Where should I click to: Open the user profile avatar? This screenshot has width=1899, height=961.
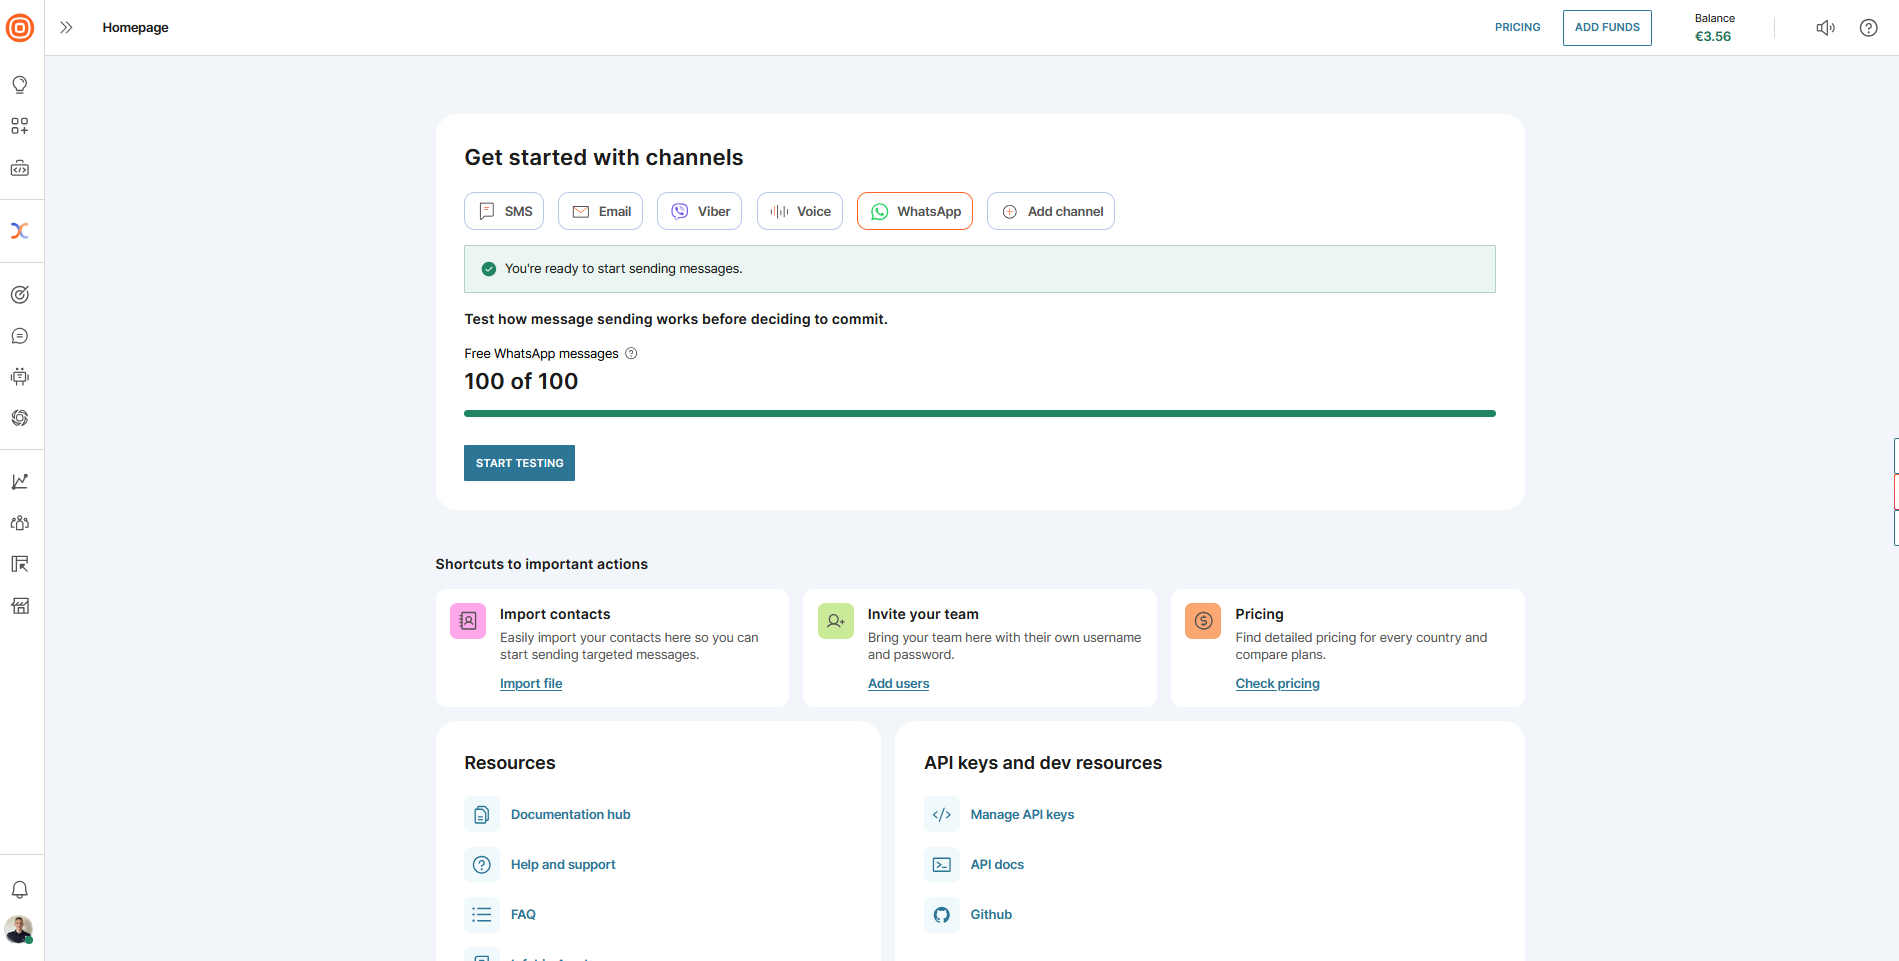point(19,929)
